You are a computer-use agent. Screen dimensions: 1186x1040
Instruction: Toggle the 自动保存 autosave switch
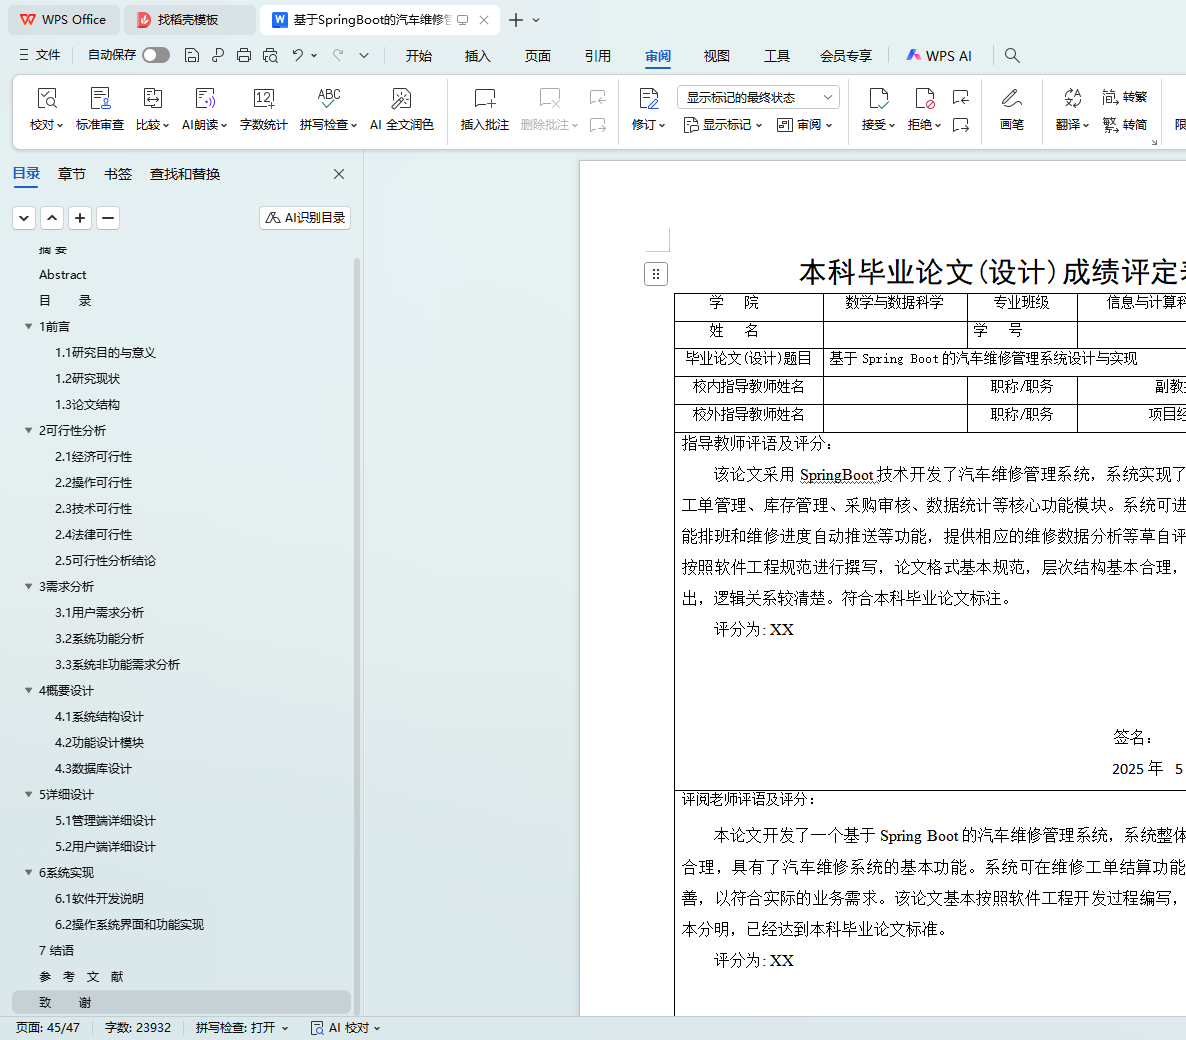[x=156, y=55]
